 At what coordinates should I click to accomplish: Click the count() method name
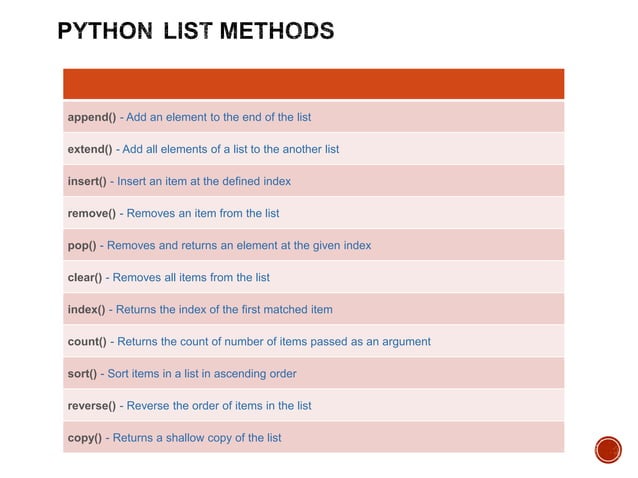87,341
